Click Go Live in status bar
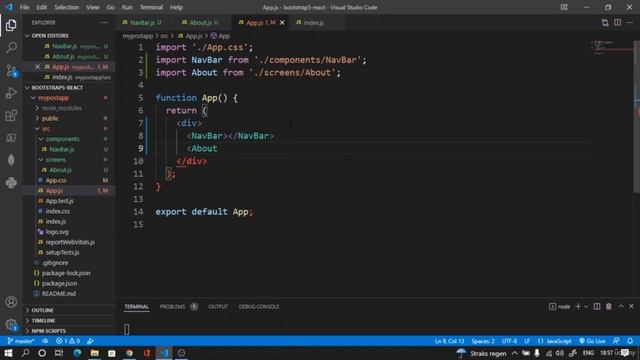 (x=592, y=341)
